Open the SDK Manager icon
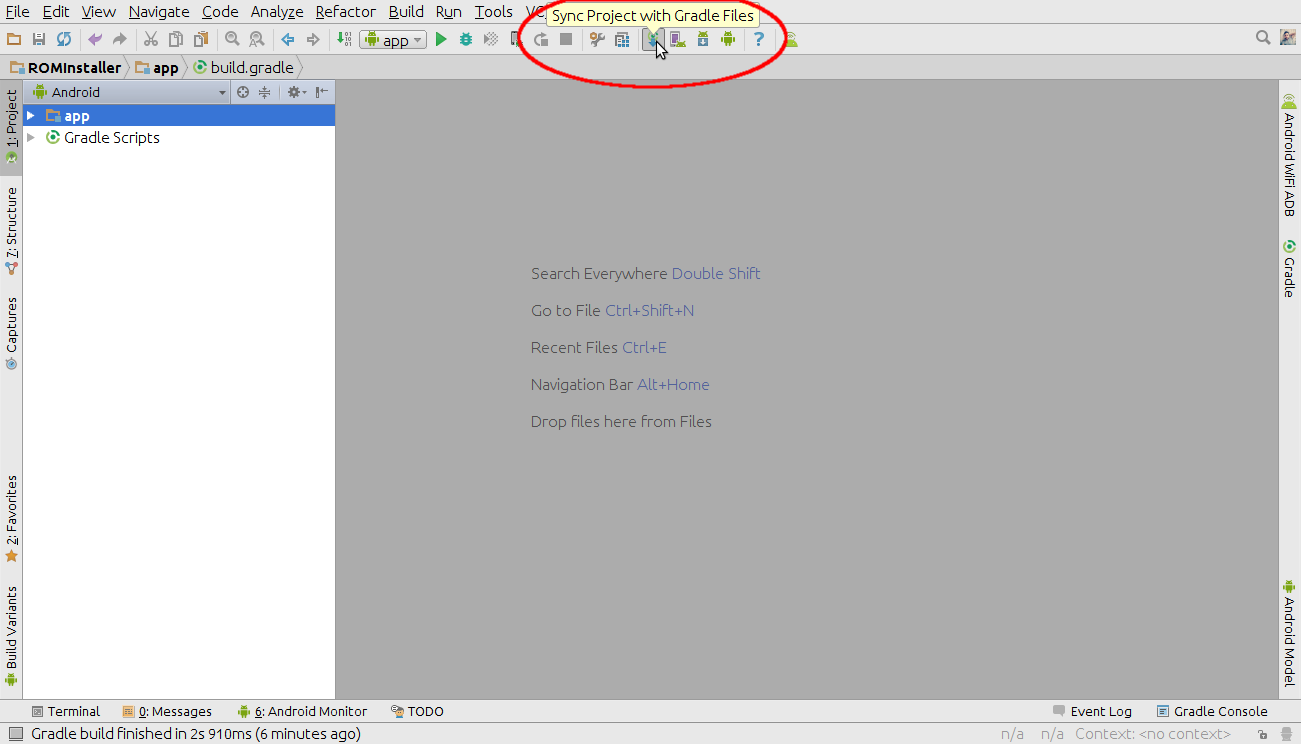Viewport: 1301px width, 744px height. [x=703, y=39]
